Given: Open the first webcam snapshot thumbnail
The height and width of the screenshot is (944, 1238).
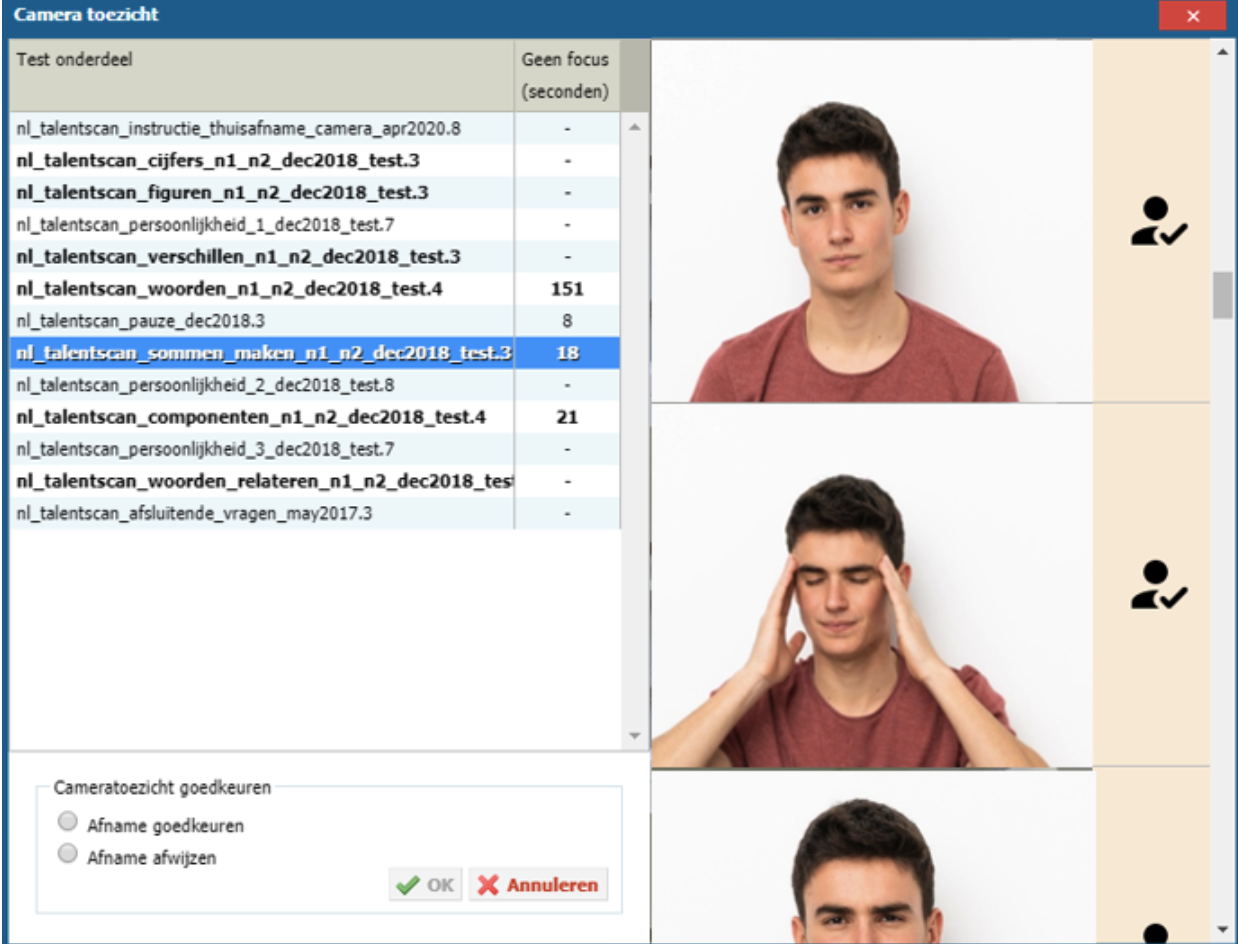Looking at the screenshot, I should click(871, 222).
